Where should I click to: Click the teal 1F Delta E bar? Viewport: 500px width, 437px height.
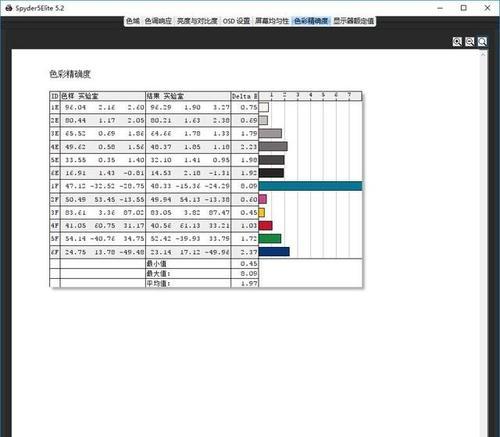click(x=310, y=186)
